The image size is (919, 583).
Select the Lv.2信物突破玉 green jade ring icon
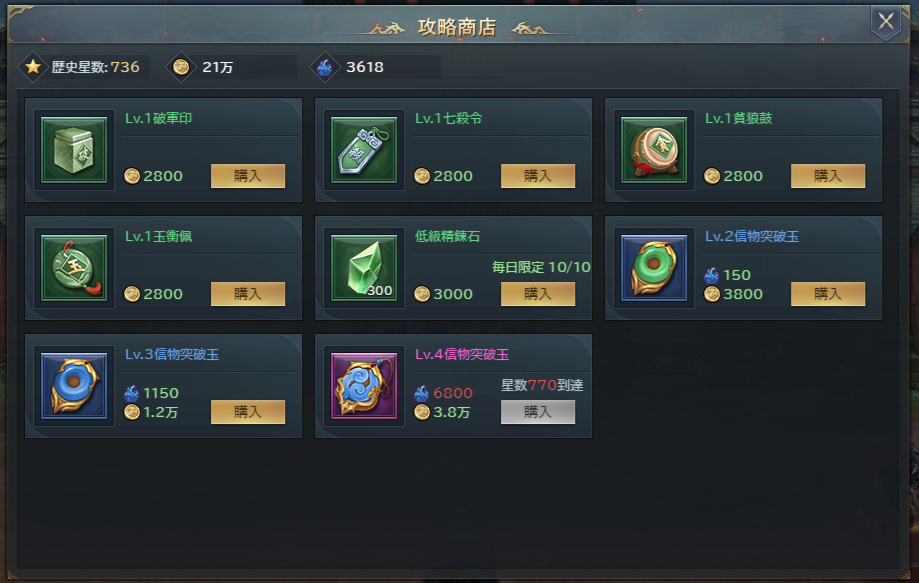pos(654,268)
